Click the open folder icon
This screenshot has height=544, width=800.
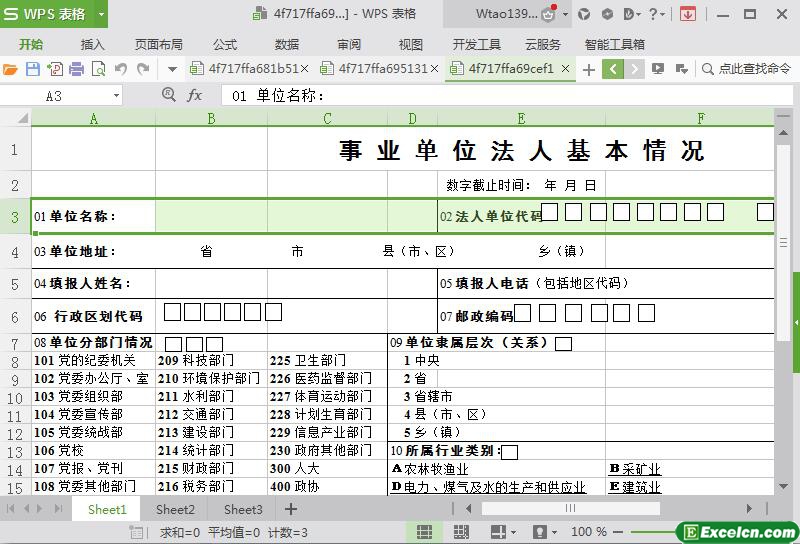[11, 69]
